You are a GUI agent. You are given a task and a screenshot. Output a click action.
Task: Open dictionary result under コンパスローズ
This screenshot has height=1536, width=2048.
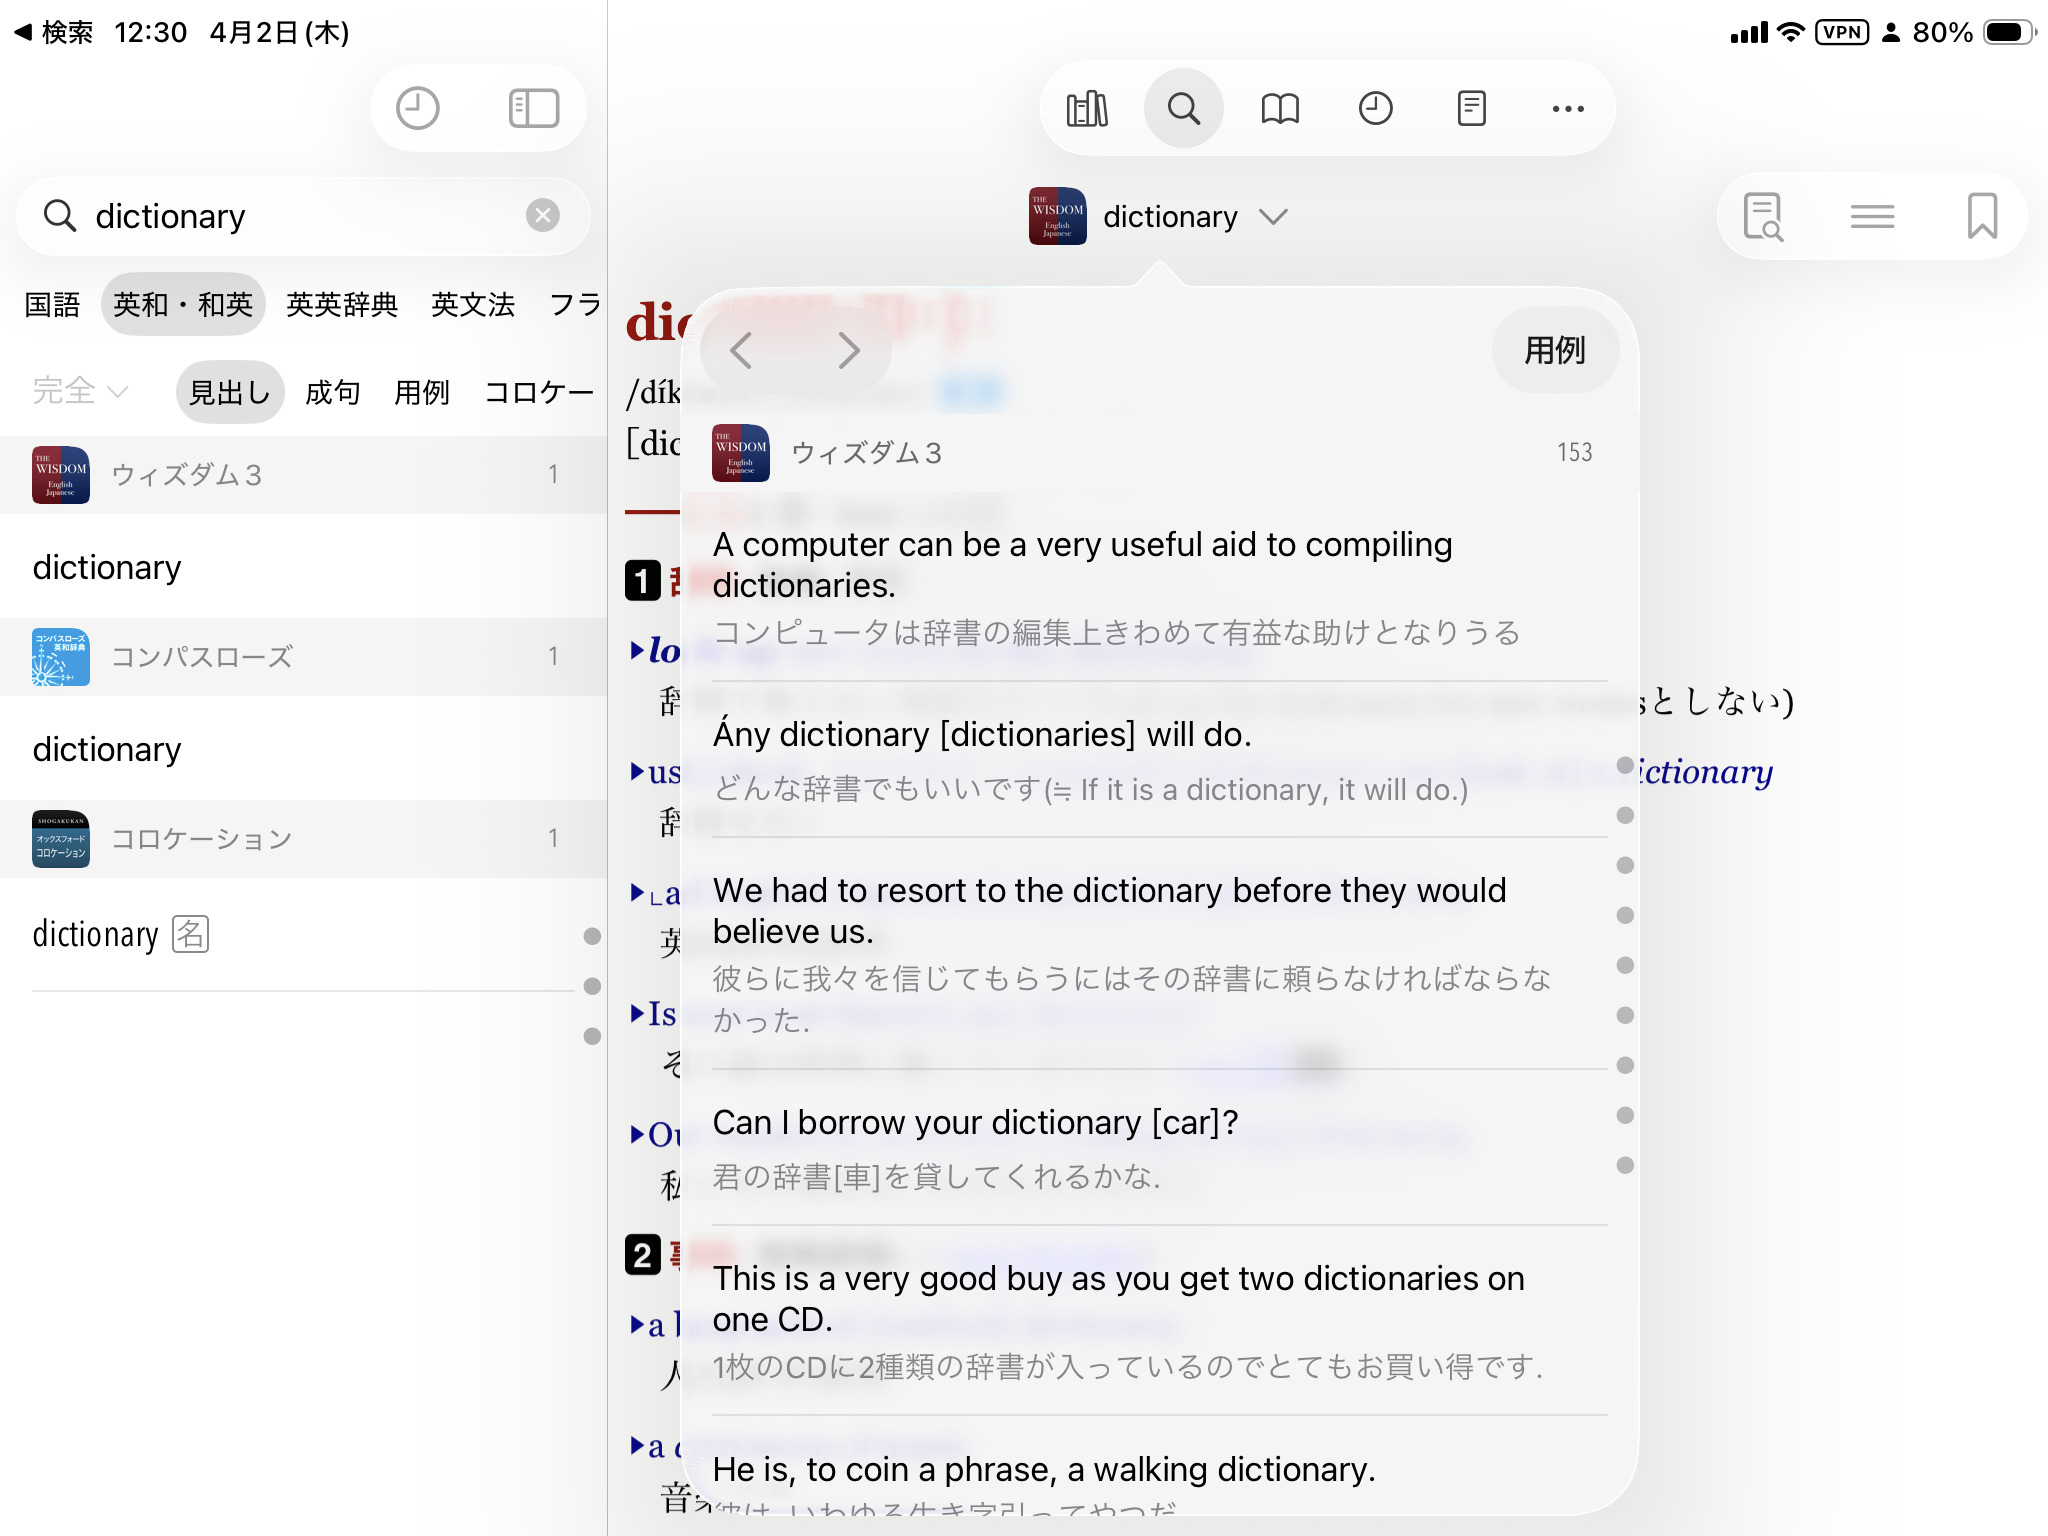pyautogui.click(x=107, y=749)
